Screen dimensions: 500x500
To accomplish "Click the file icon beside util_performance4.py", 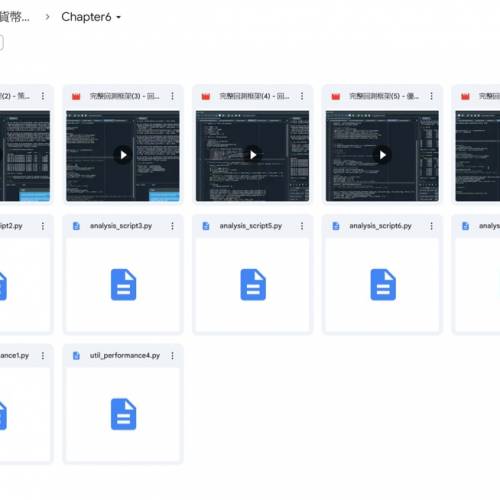I will [x=76, y=356].
